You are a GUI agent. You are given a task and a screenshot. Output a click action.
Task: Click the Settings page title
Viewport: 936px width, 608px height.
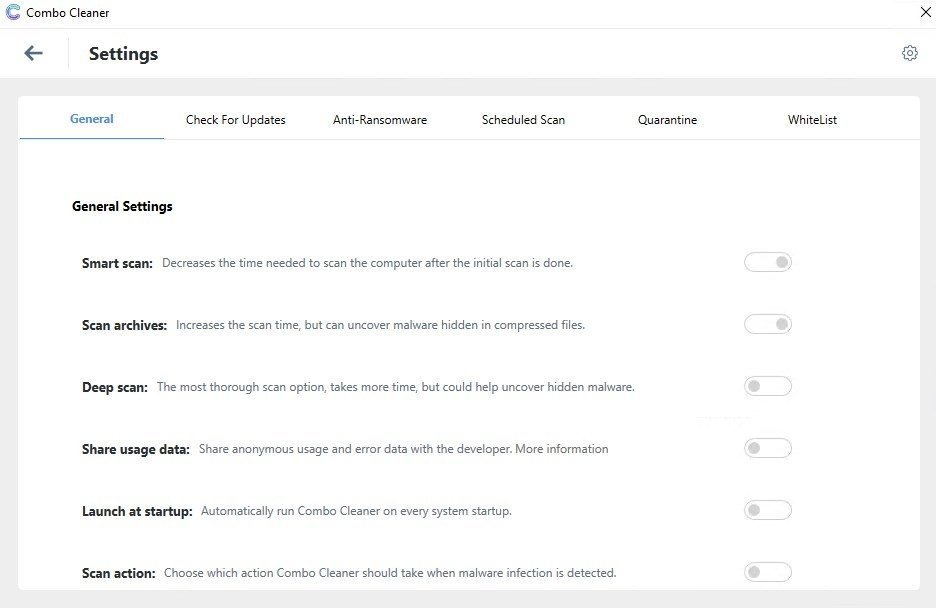(124, 54)
